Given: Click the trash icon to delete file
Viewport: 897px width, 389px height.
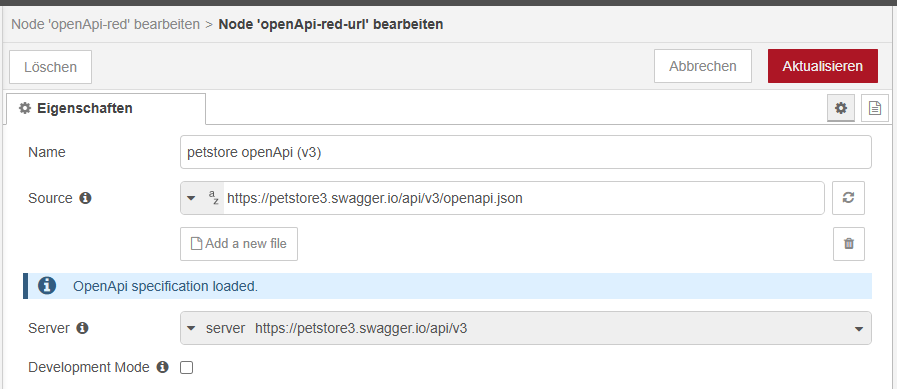Looking at the screenshot, I should pyautogui.click(x=848, y=244).
